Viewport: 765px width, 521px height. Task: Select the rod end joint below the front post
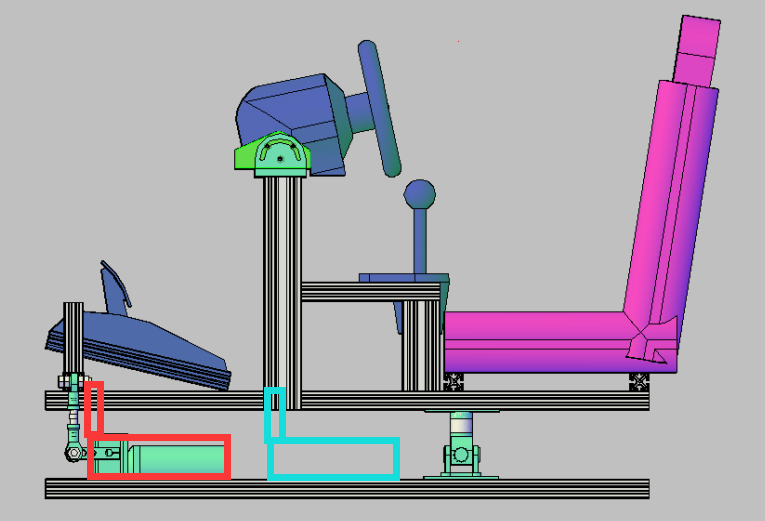point(73,453)
